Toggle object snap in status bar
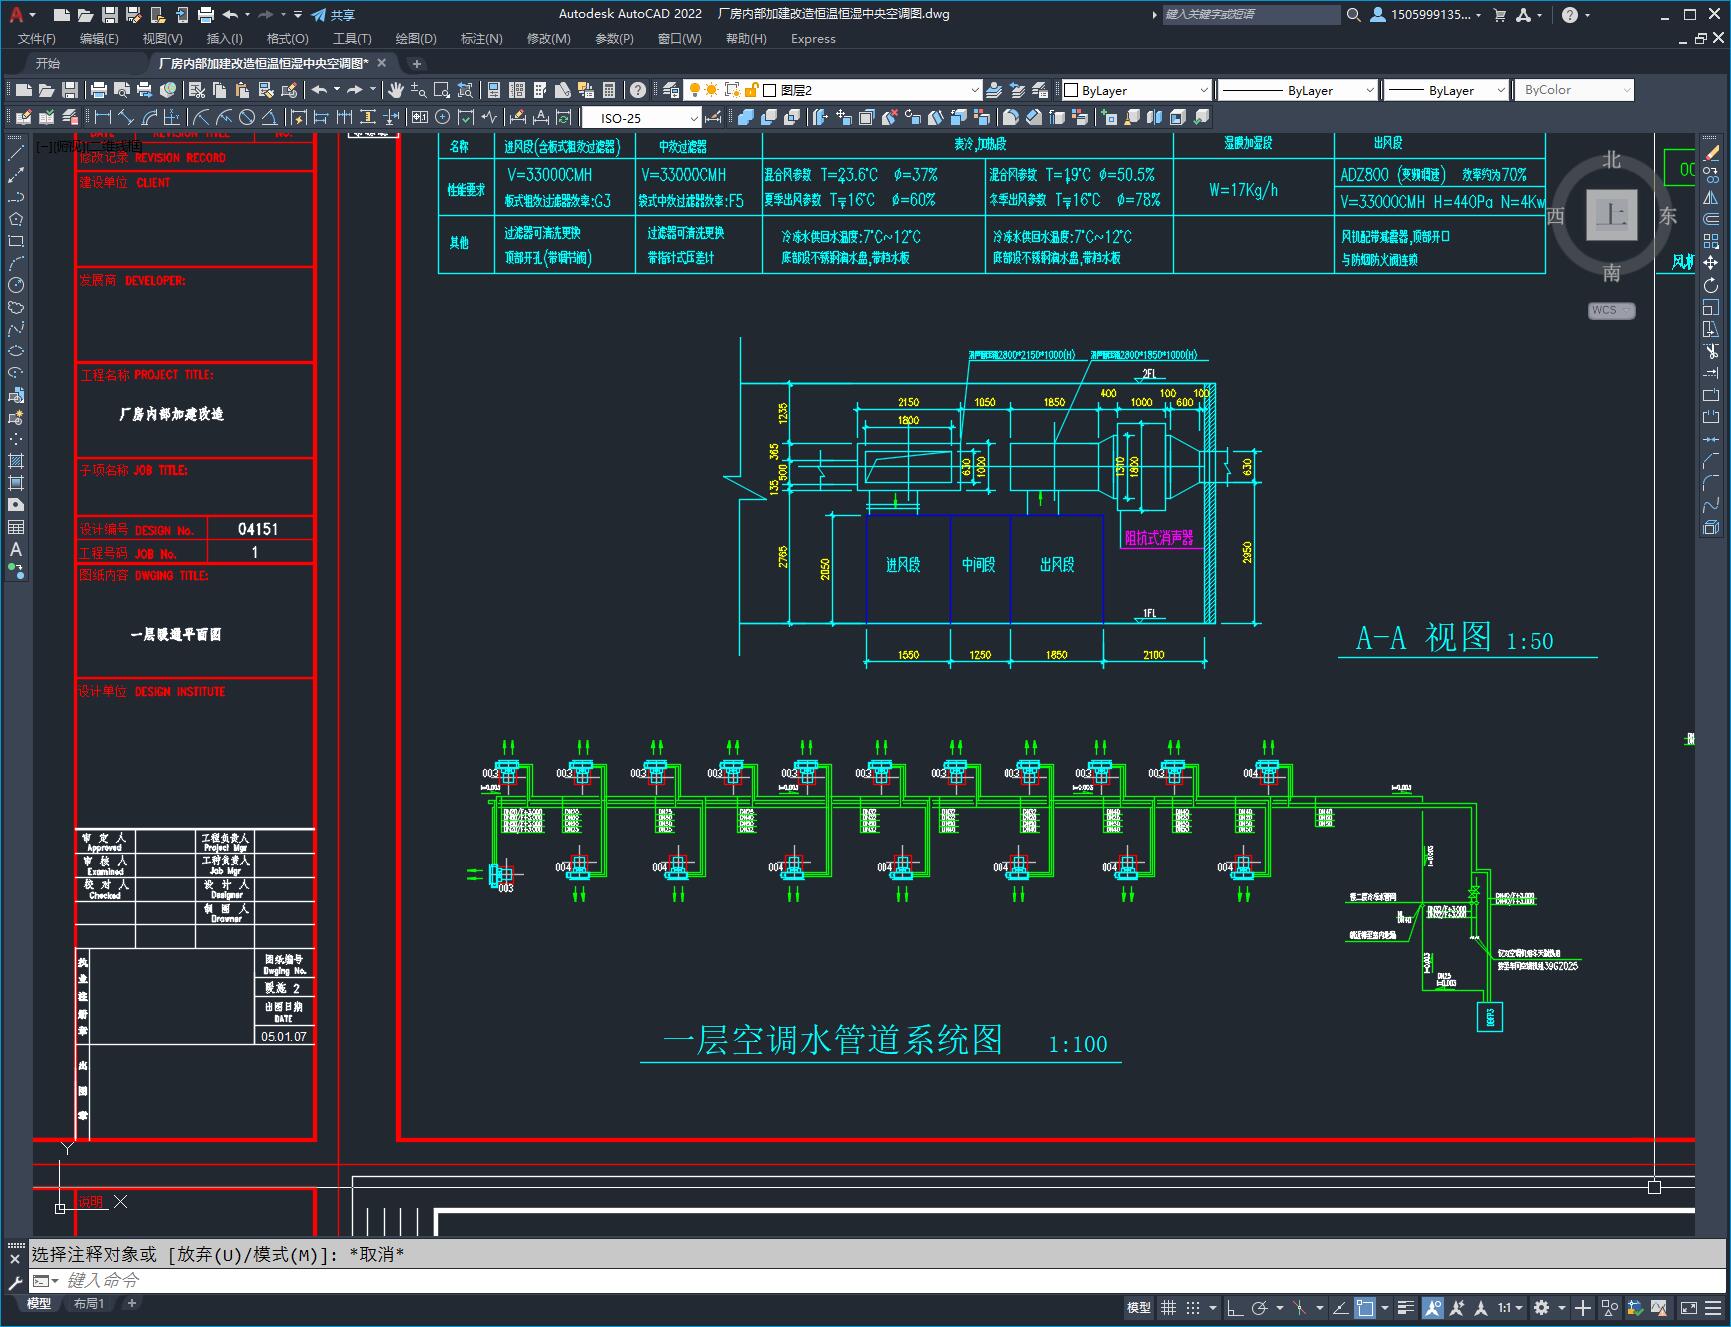Viewport: 1731px width, 1327px height. point(1365,1308)
